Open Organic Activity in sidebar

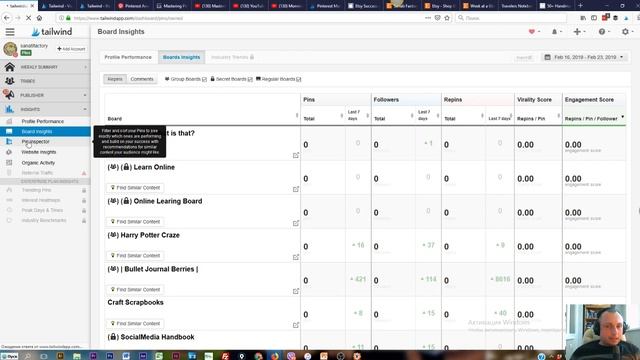(38, 162)
